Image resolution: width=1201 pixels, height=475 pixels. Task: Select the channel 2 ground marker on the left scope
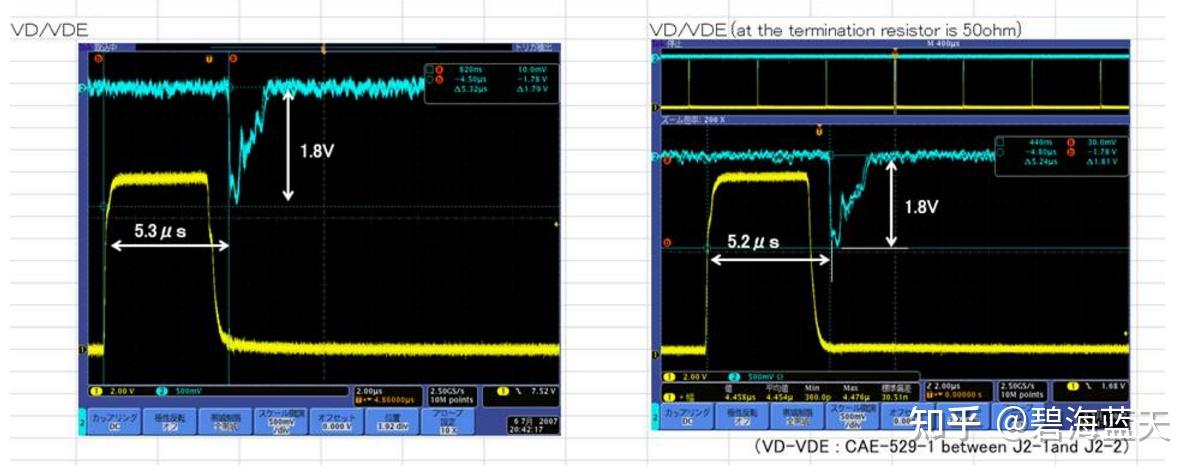coord(84,88)
